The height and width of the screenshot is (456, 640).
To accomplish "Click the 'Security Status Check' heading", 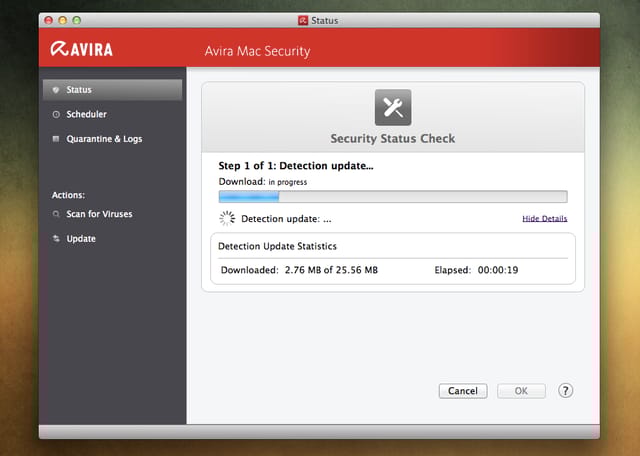I will pyautogui.click(x=393, y=138).
